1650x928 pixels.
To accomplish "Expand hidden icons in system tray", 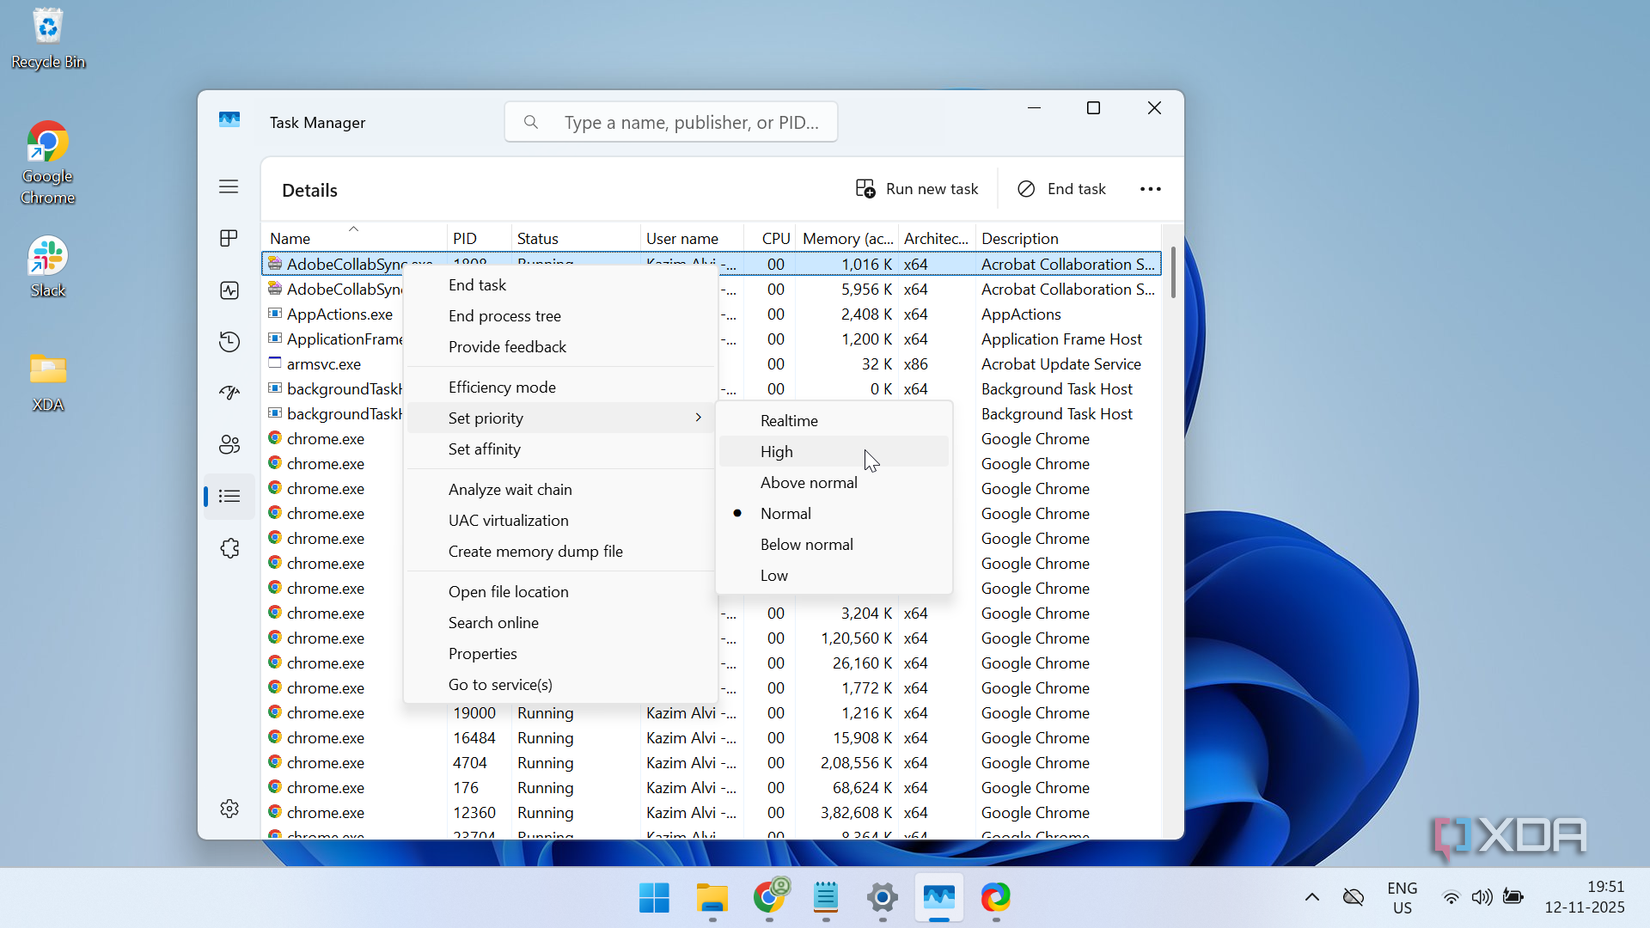I will click(1312, 897).
